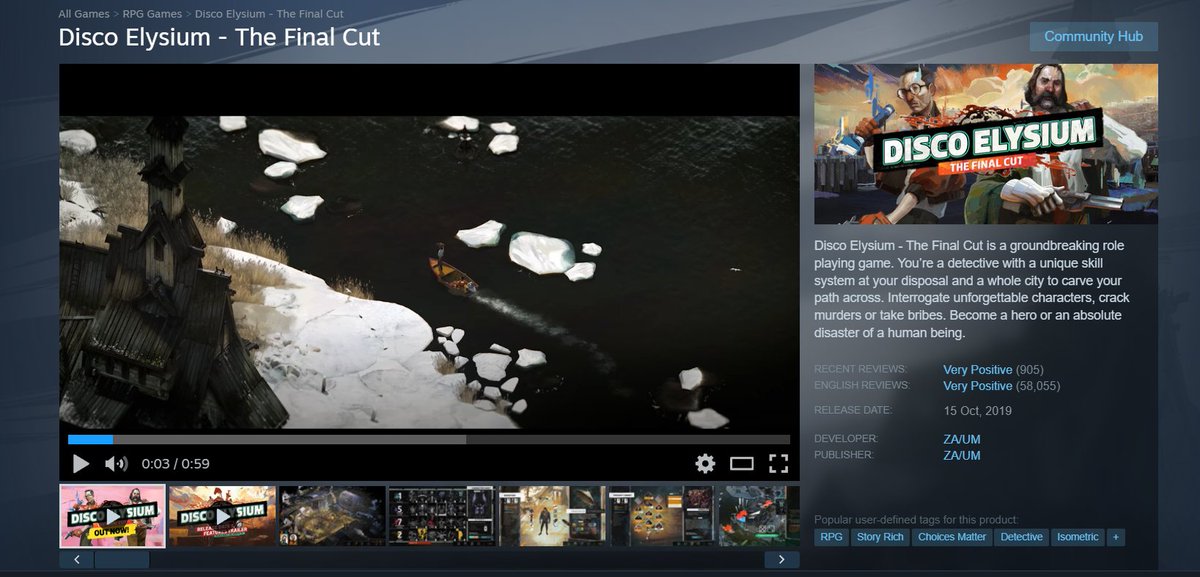Toggle theater mode on the video player
The height and width of the screenshot is (577, 1200).
(x=741, y=463)
